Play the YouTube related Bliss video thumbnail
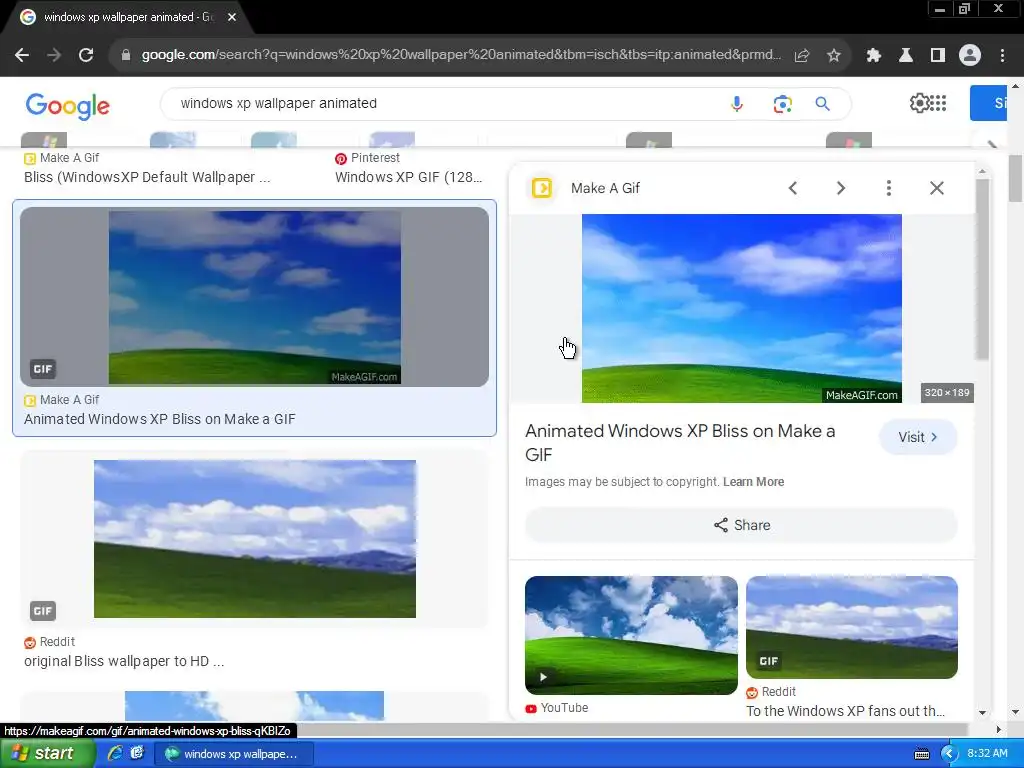 (x=631, y=635)
